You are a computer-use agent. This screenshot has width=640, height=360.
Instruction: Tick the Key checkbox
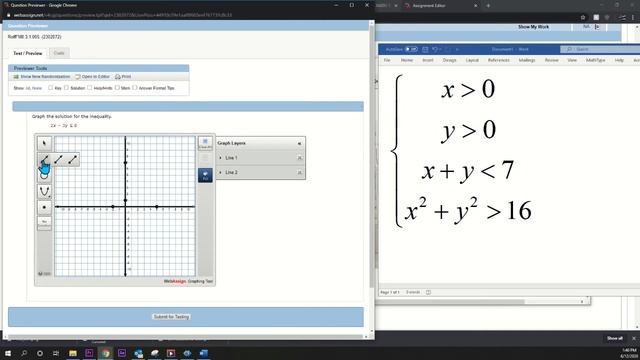pyautogui.click(x=51, y=88)
